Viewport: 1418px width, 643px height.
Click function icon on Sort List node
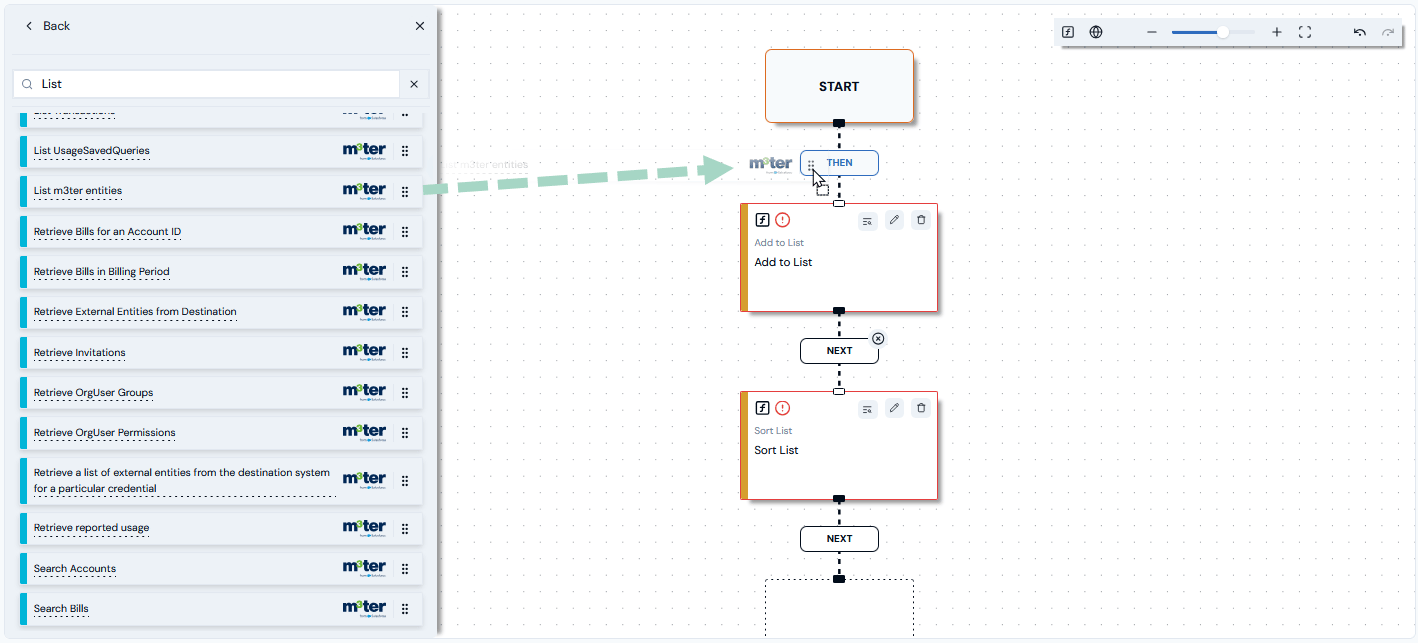tap(762, 408)
